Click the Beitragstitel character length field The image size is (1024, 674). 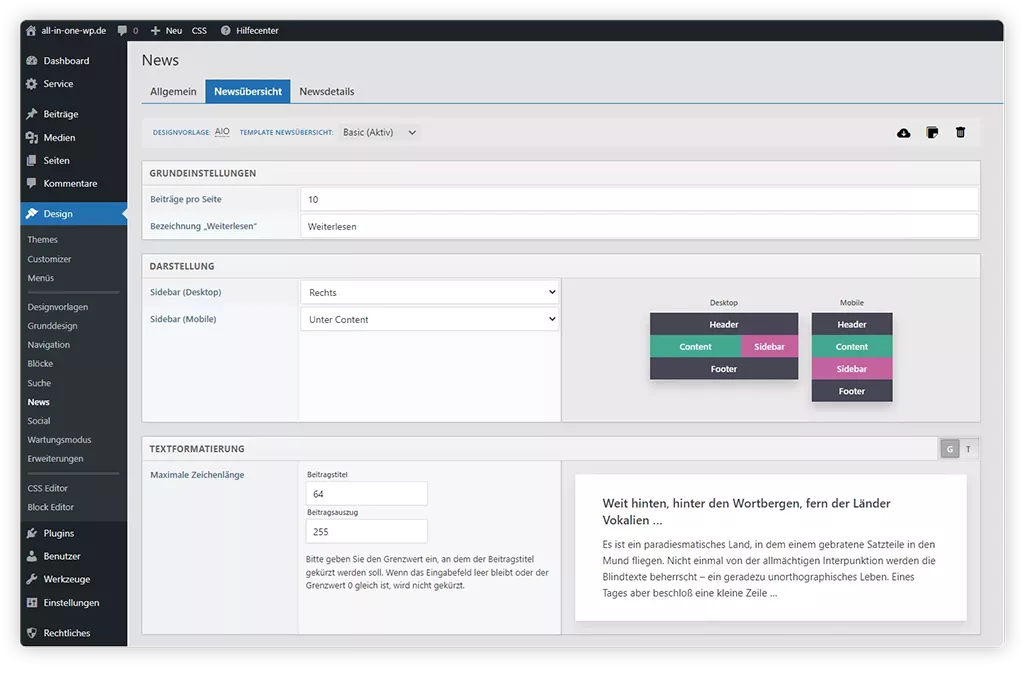(367, 494)
